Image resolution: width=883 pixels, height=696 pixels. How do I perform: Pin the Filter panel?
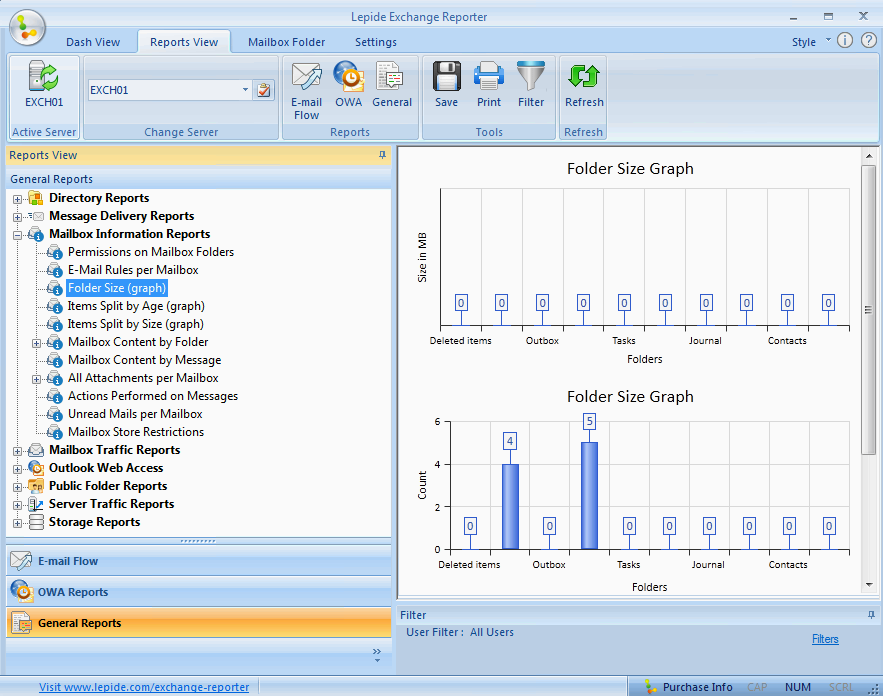pyautogui.click(x=871, y=615)
